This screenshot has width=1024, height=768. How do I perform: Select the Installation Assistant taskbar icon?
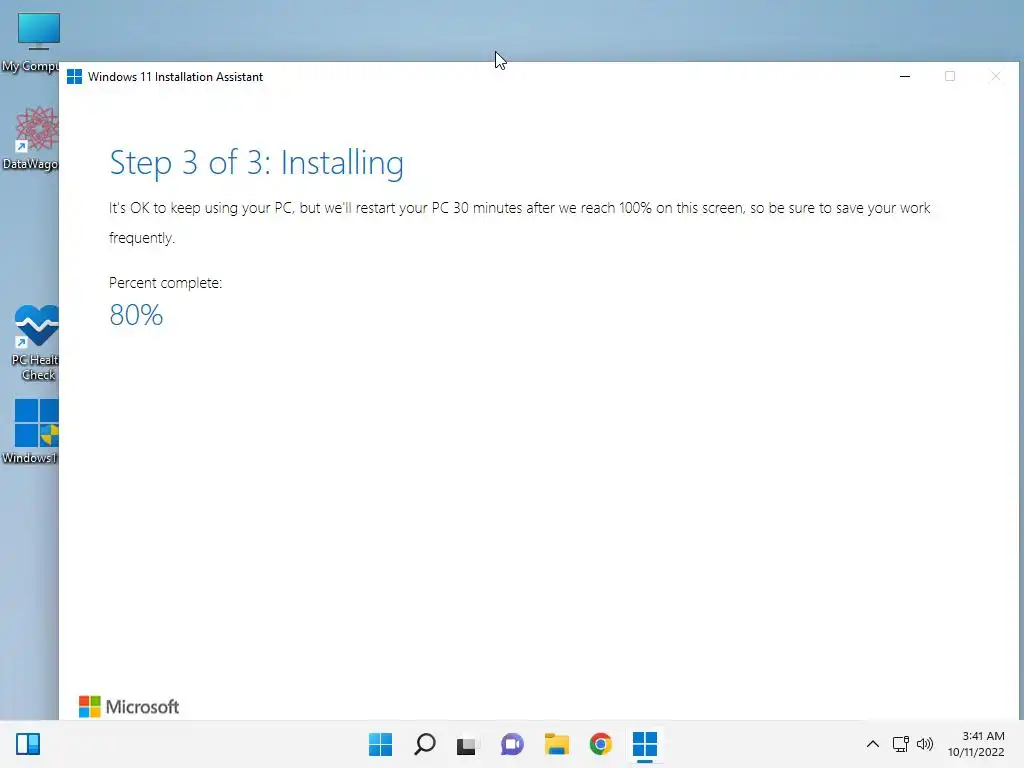[645, 744]
